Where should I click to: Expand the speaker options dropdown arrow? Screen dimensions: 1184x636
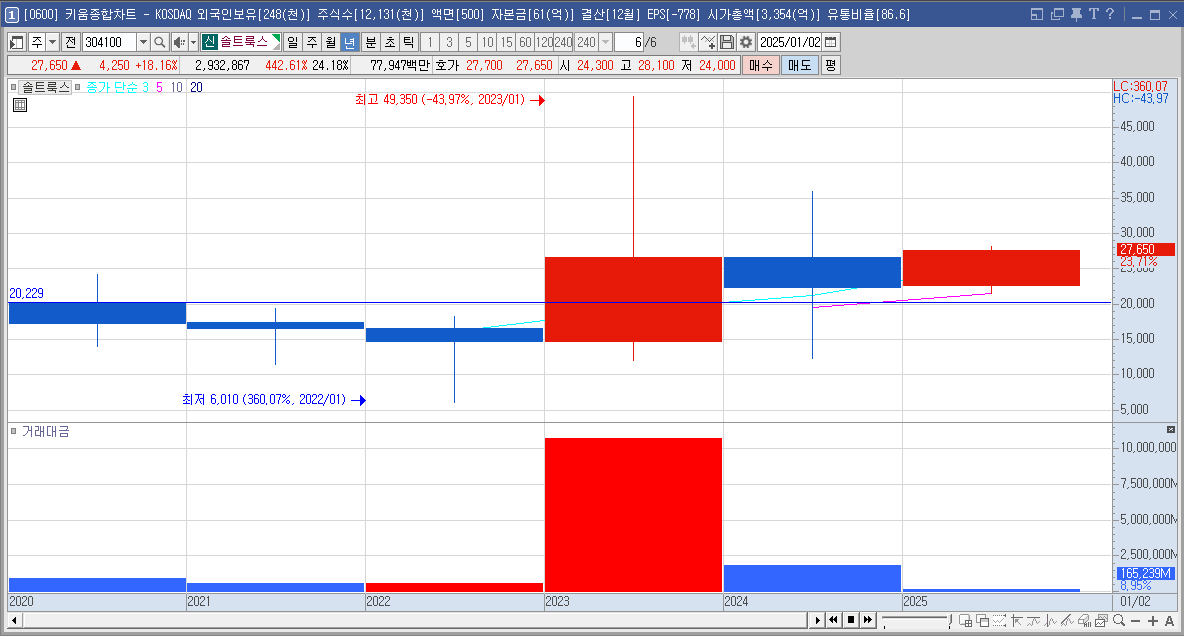point(193,42)
